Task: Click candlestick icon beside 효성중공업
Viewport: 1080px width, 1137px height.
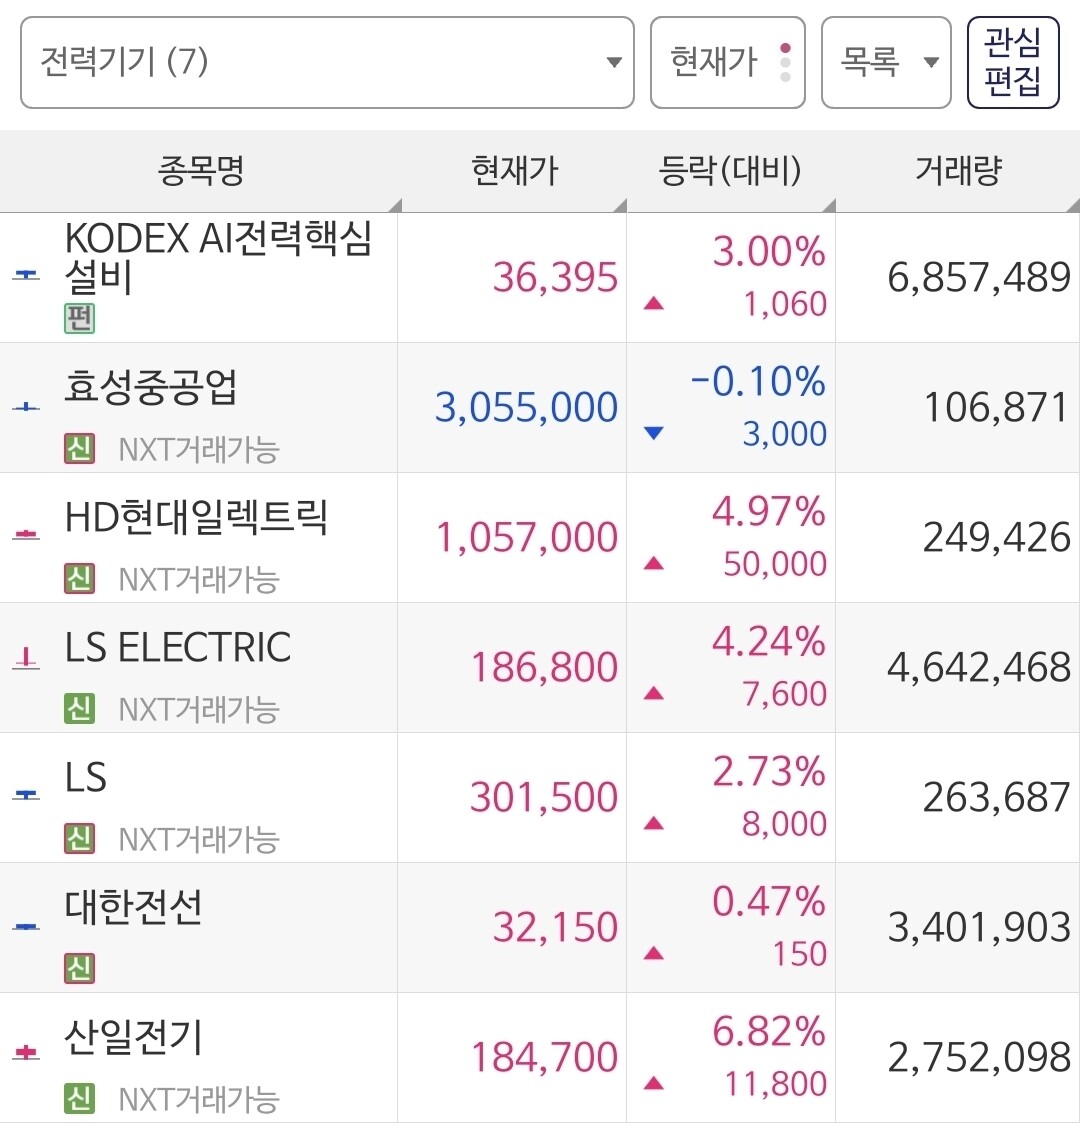Action: point(26,407)
